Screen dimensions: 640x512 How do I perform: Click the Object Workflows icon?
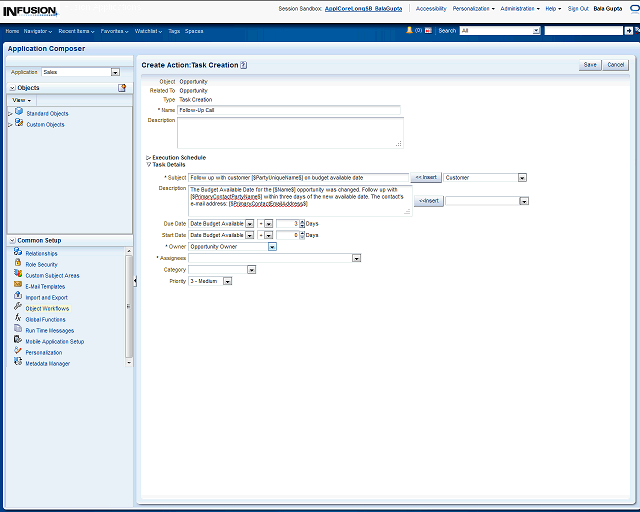tap(18, 308)
